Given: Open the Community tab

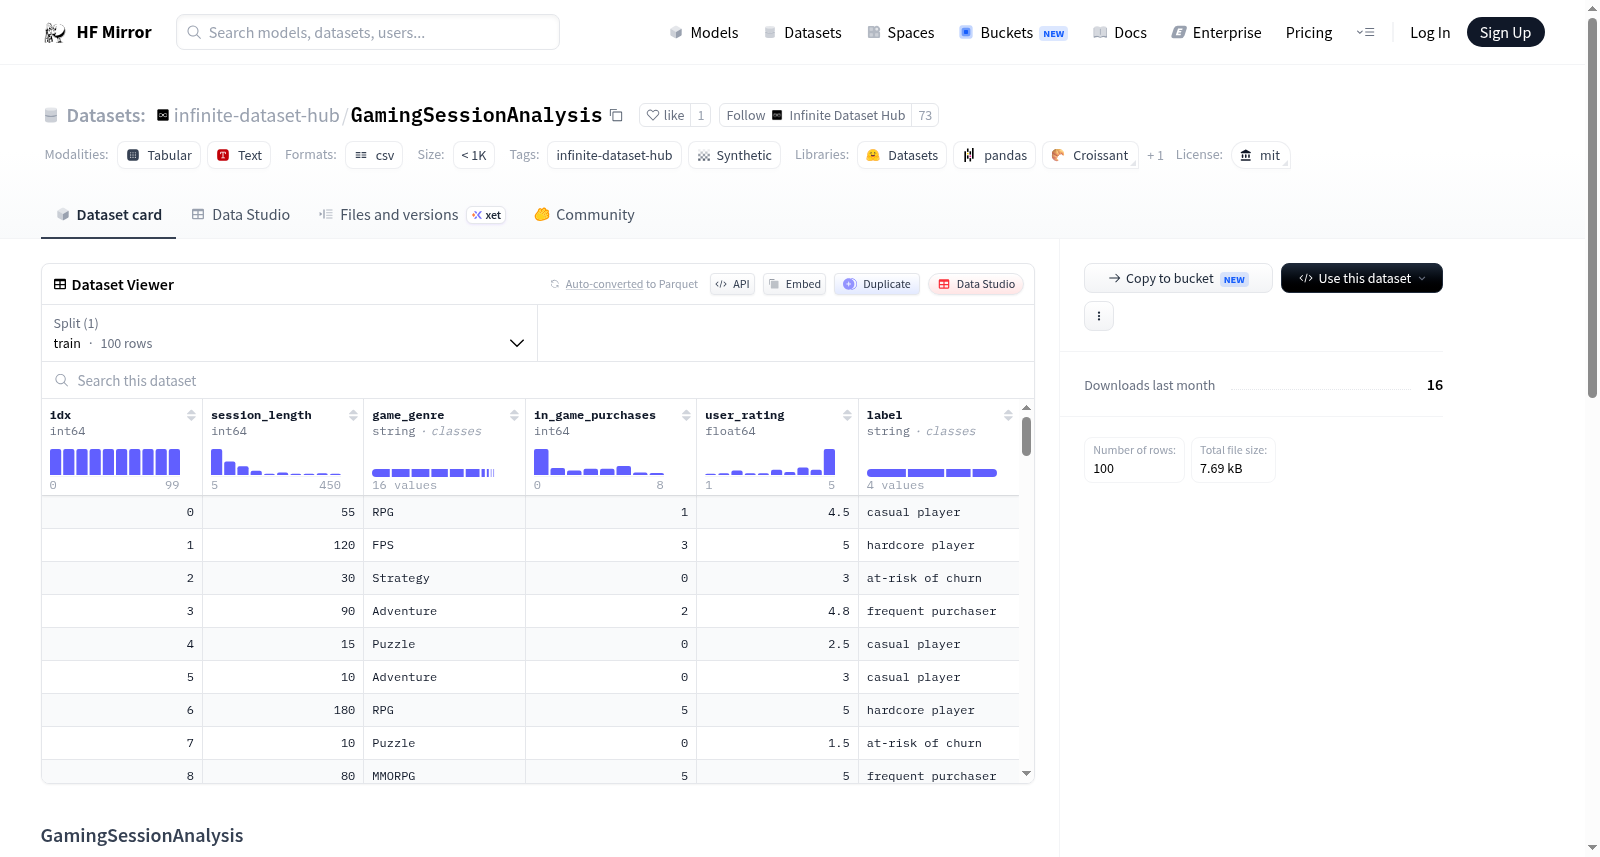Looking at the screenshot, I should click(x=584, y=215).
